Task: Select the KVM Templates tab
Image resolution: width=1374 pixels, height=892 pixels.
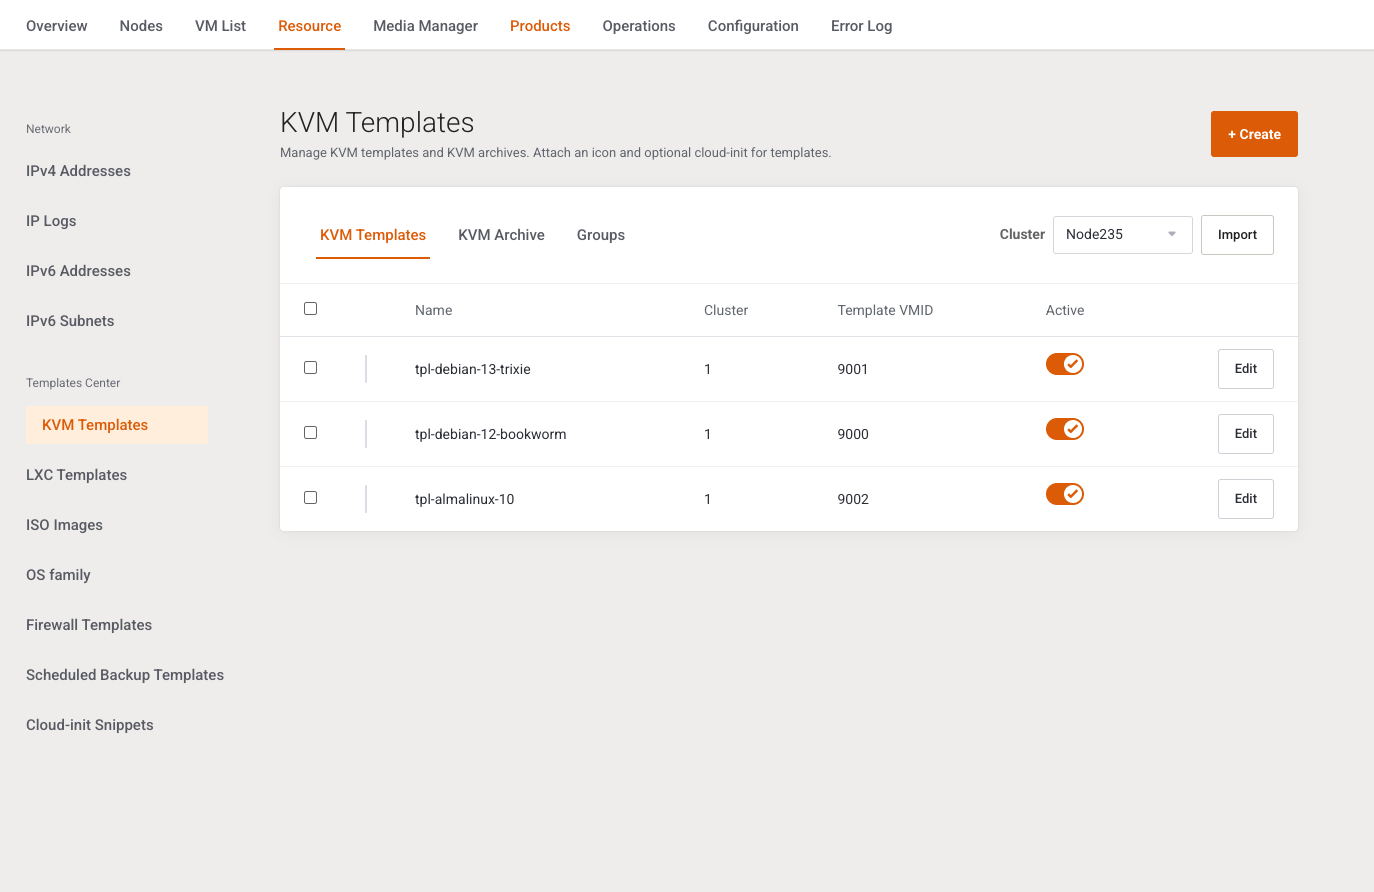Action: pos(373,235)
